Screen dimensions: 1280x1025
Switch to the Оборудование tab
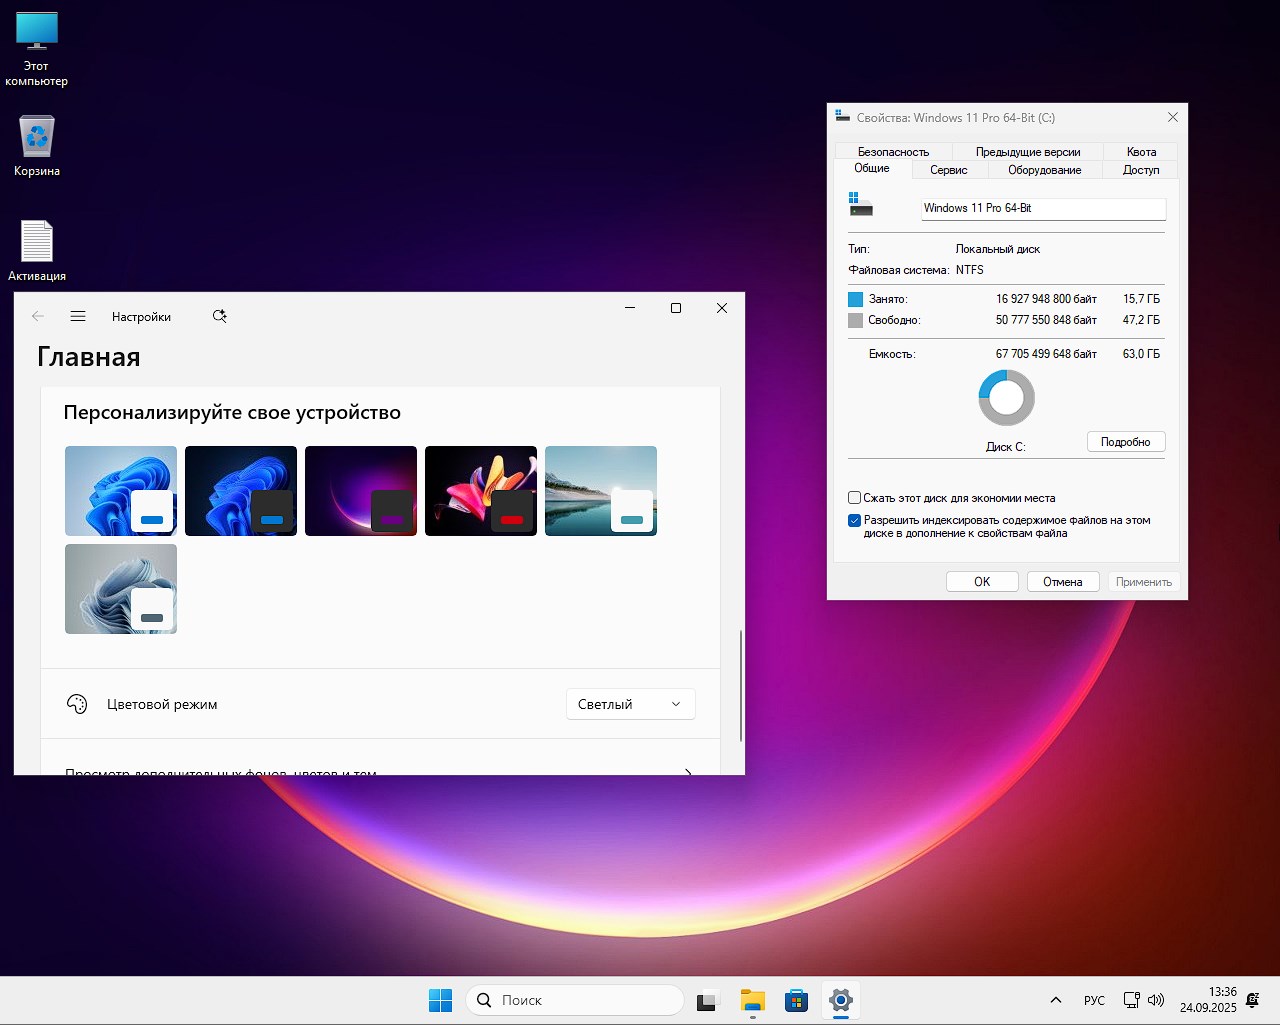(x=1044, y=170)
